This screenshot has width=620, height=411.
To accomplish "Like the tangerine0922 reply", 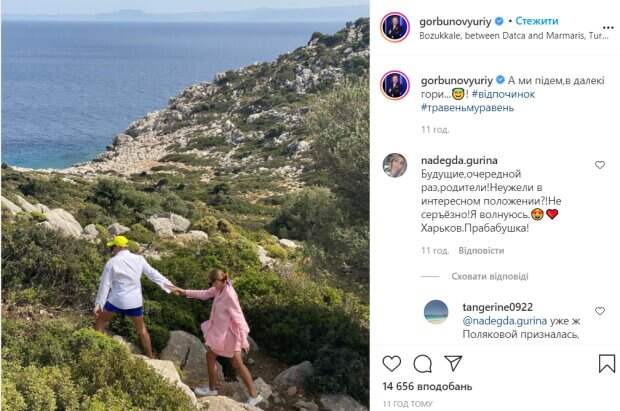I will click(600, 311).
